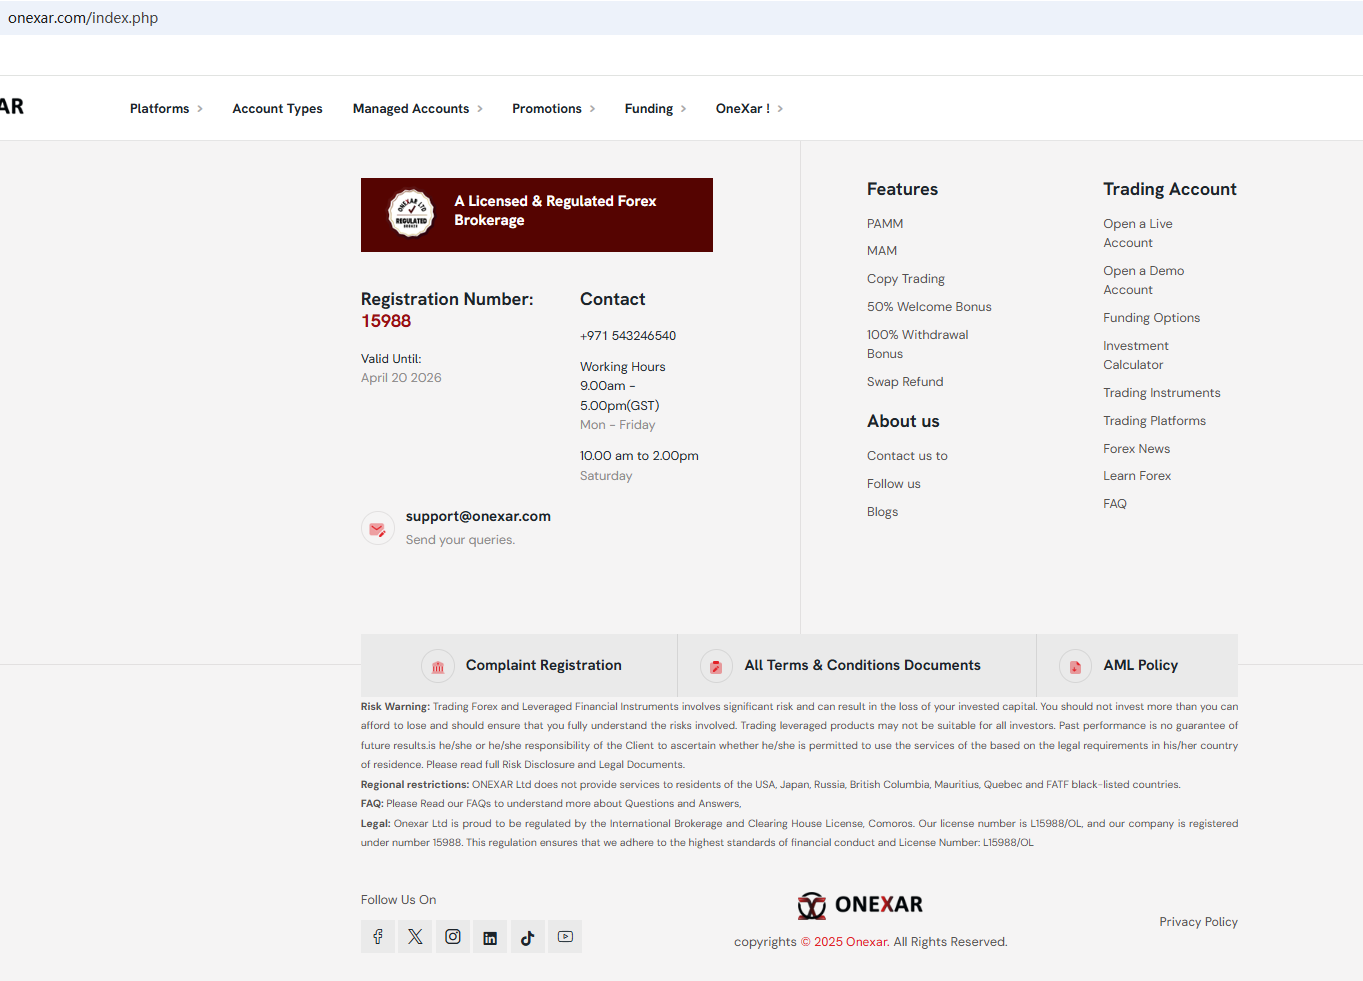
Task: Click the support email envelope icon
Action: [378, 528]
